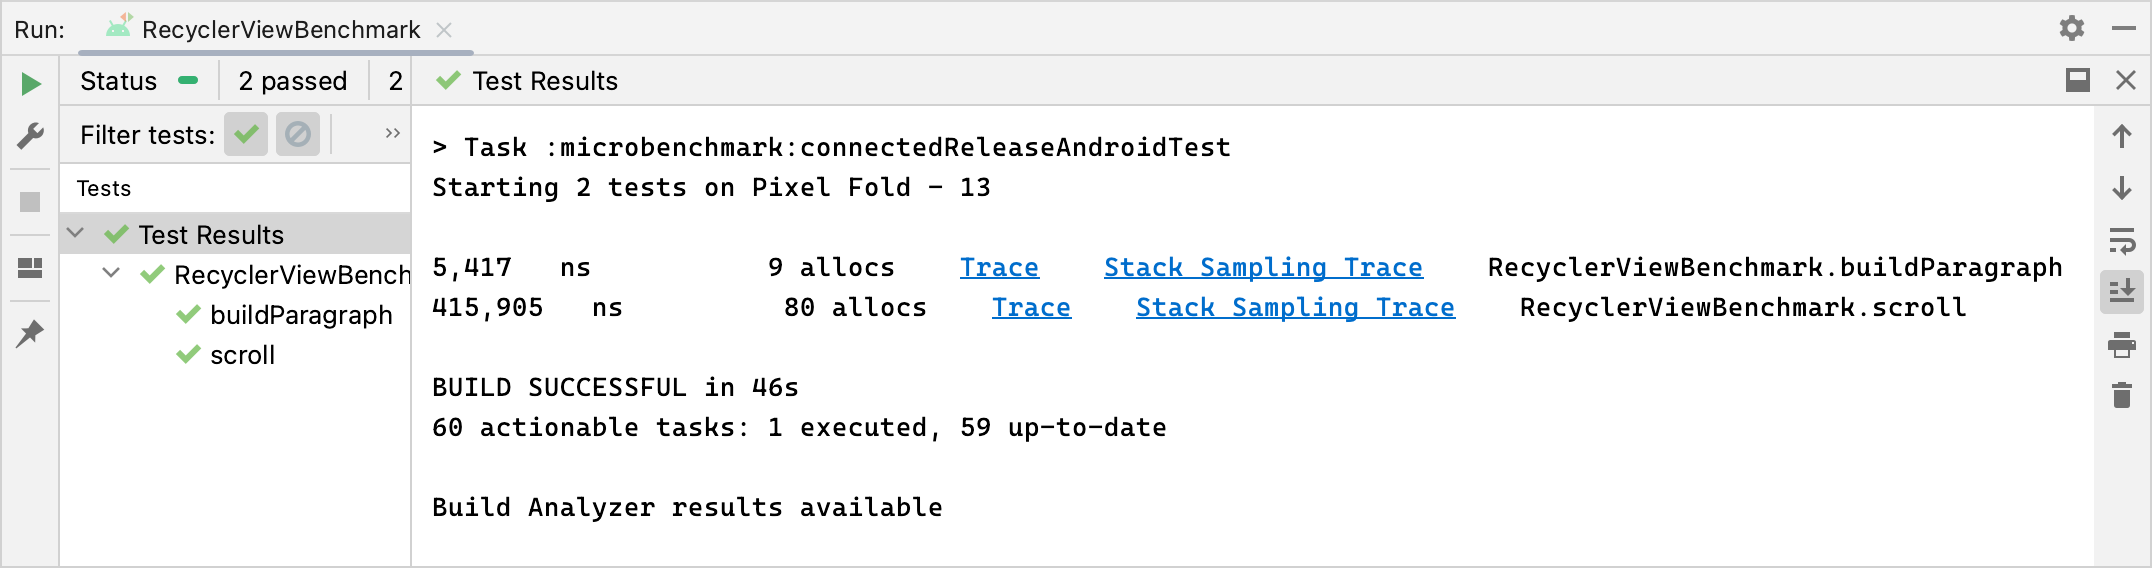The height and width of the screenshot is (568, 2152).
Task: Click the layout icon in the left sidebar
Action: 31,268
